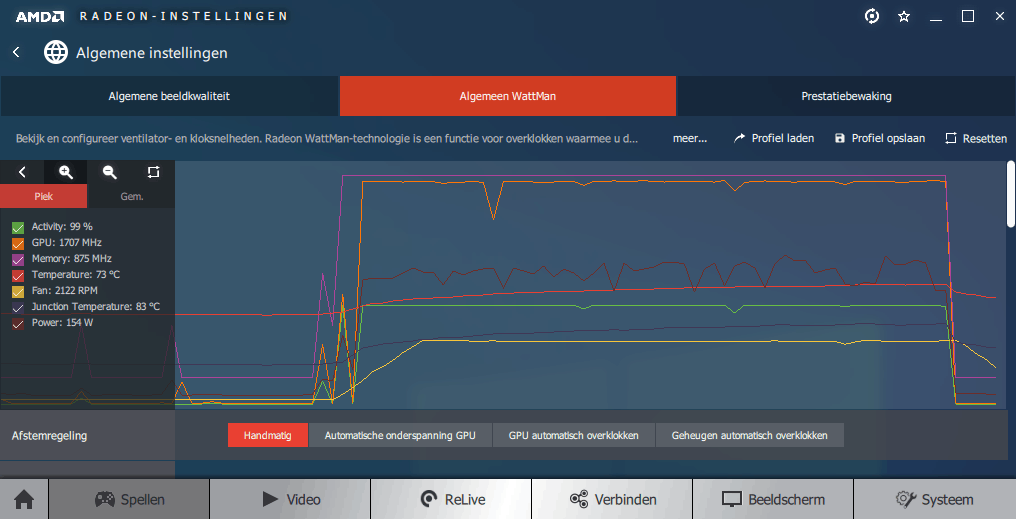
Task: Switch graph to Gem. average mode
Action: pos(132,196)
